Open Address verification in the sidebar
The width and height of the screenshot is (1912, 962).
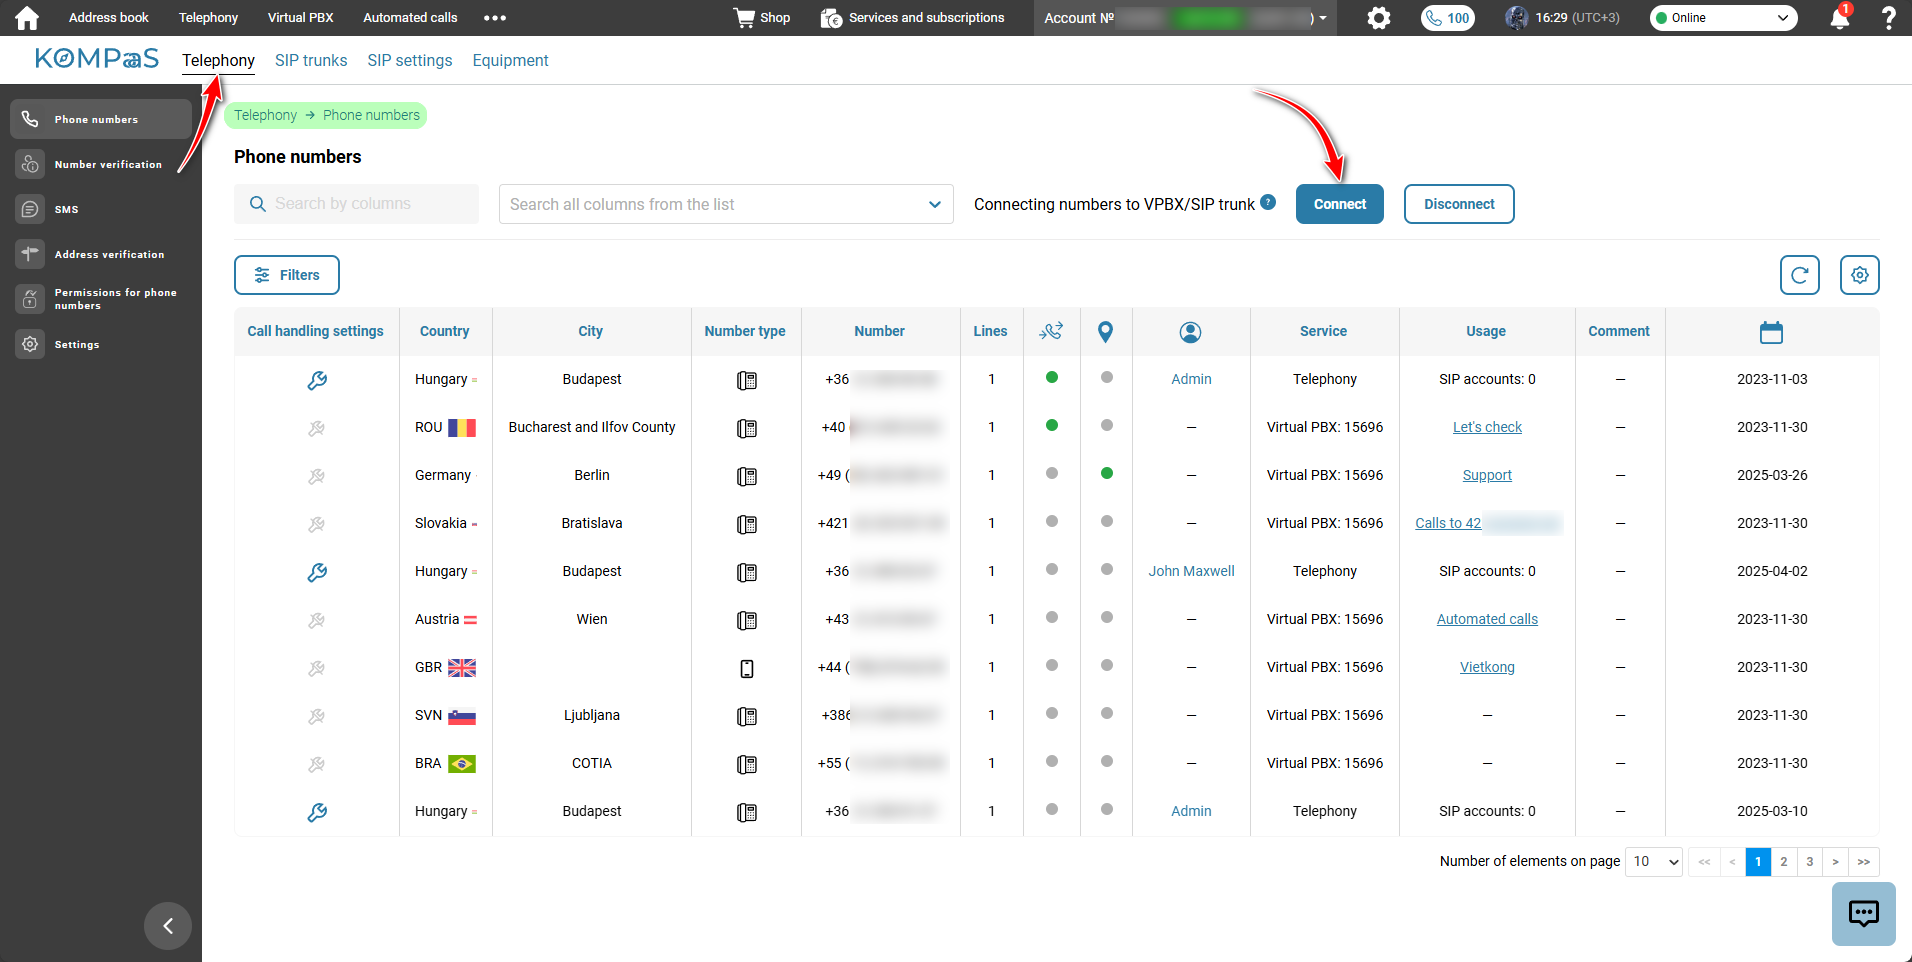(x=101, y=254)
